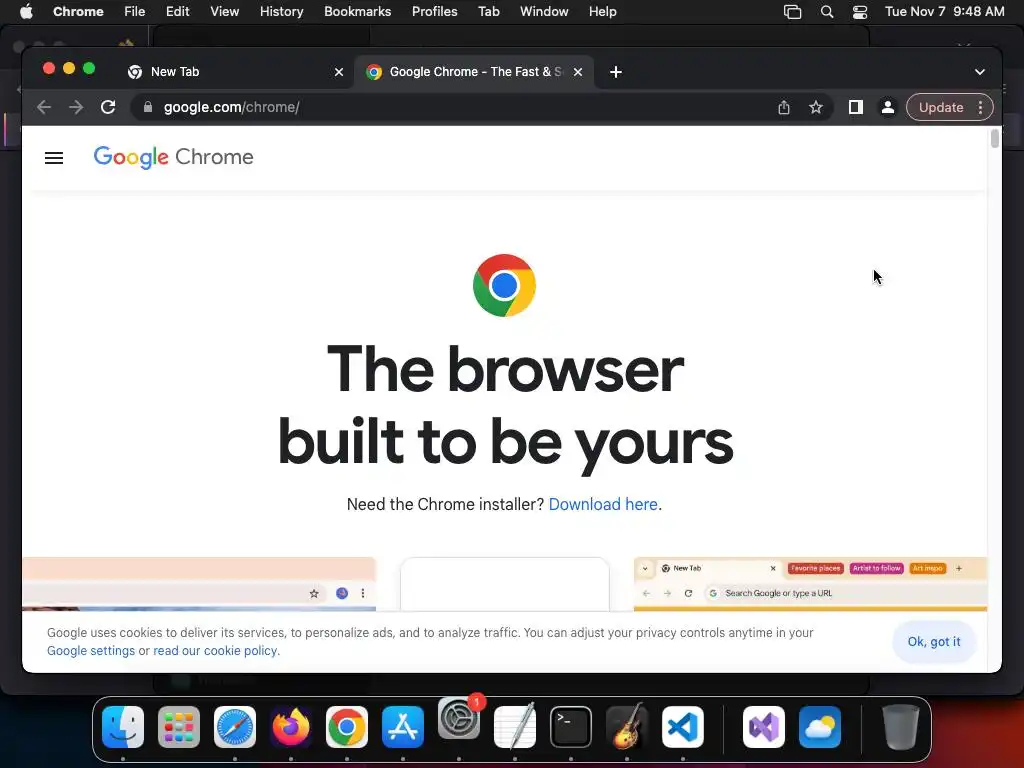Open the Window menu
Viewport: 1024px width, 768px height.
(544, 12)
